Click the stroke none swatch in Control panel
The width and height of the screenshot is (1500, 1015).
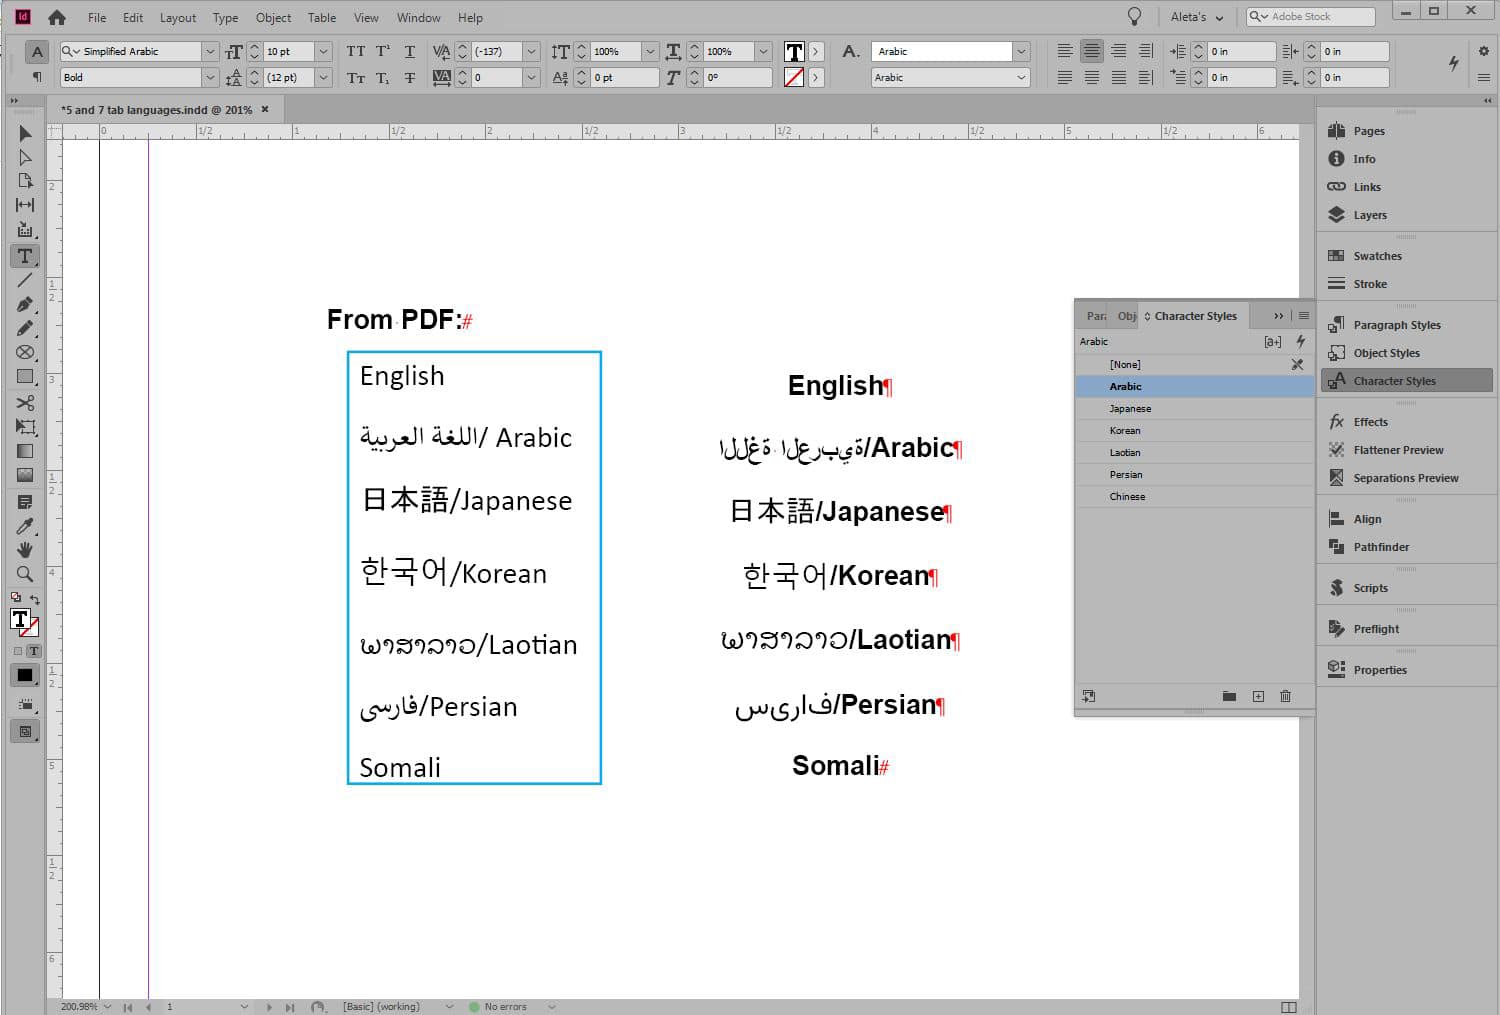(794, 77)
